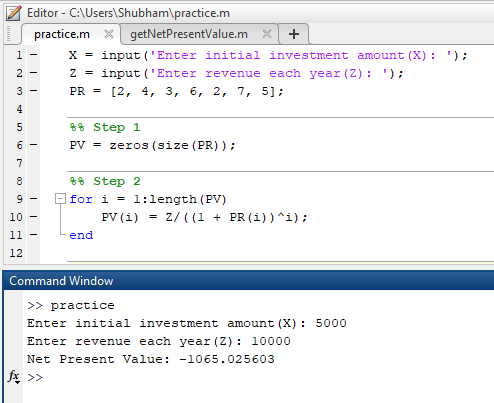Set breakpoint dash on line 1
Image resolution: width=494 pixels, height=403 pixels.
[34, 55]
